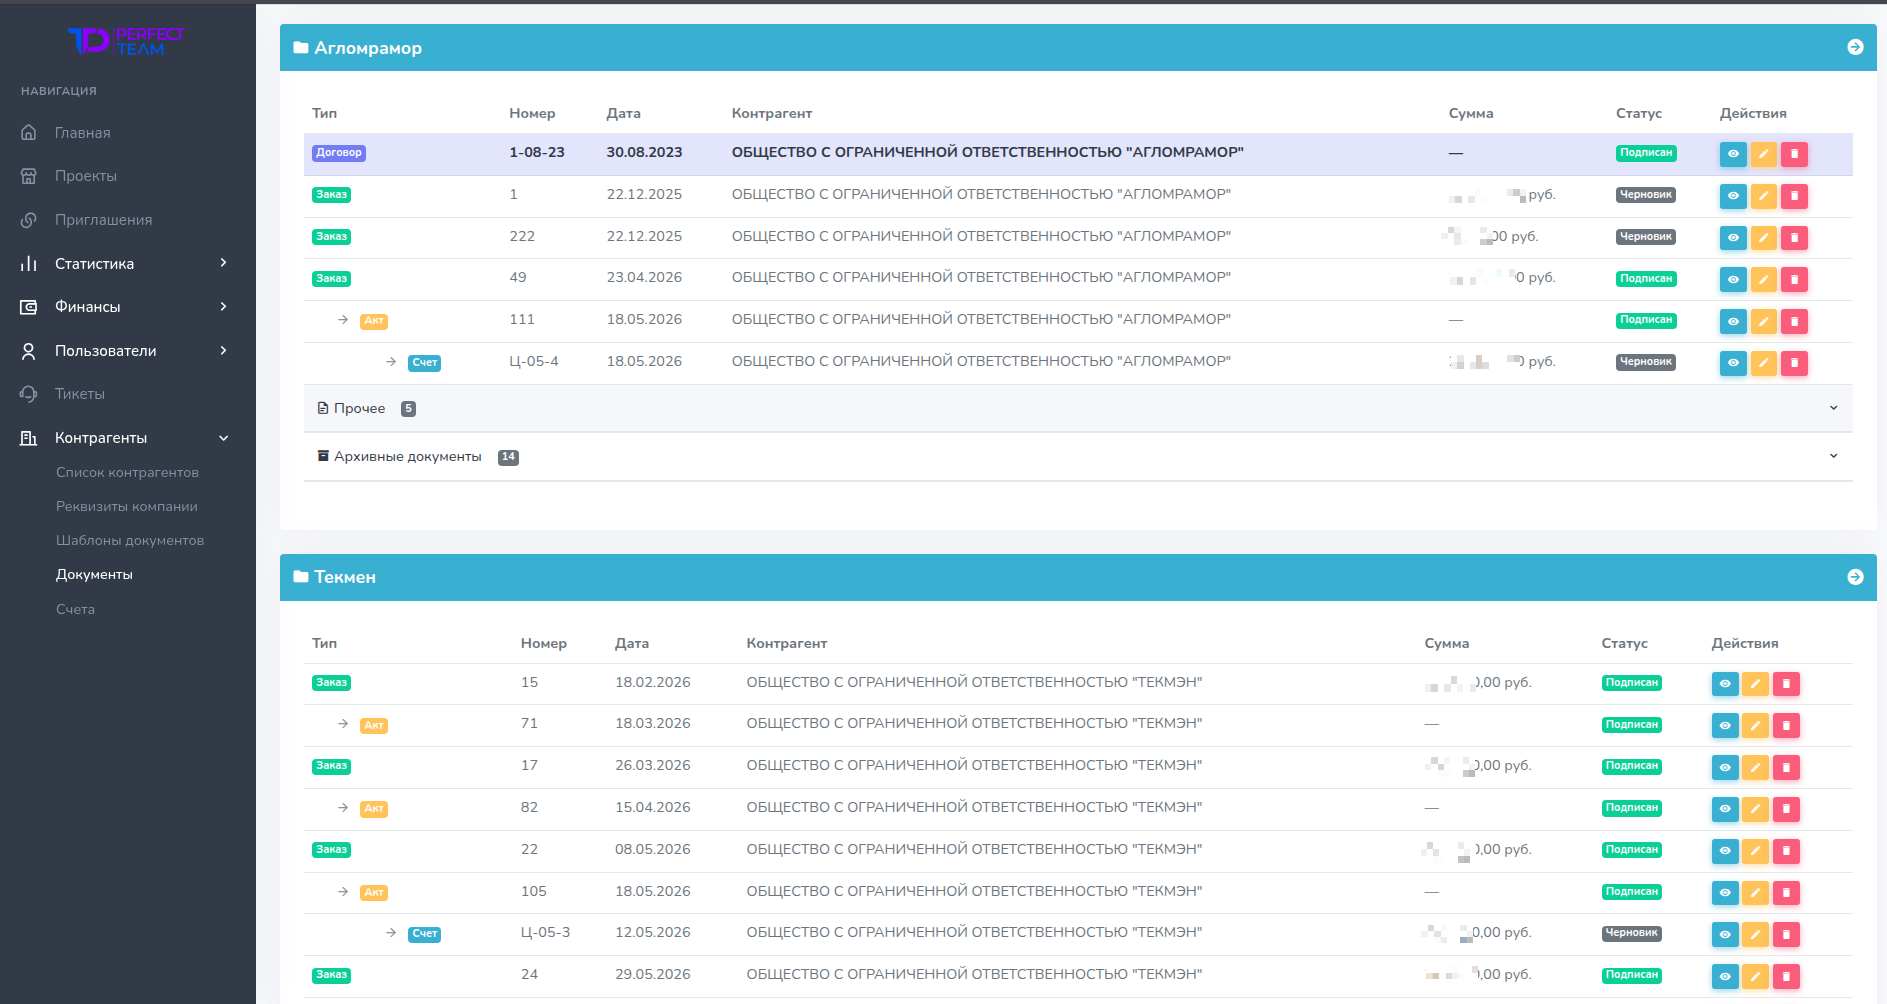This screenshot has width=1887, height=1004.
Task: Delete invoice Ц-05-4 with the trash icon
Action: tap(1794, 363)
